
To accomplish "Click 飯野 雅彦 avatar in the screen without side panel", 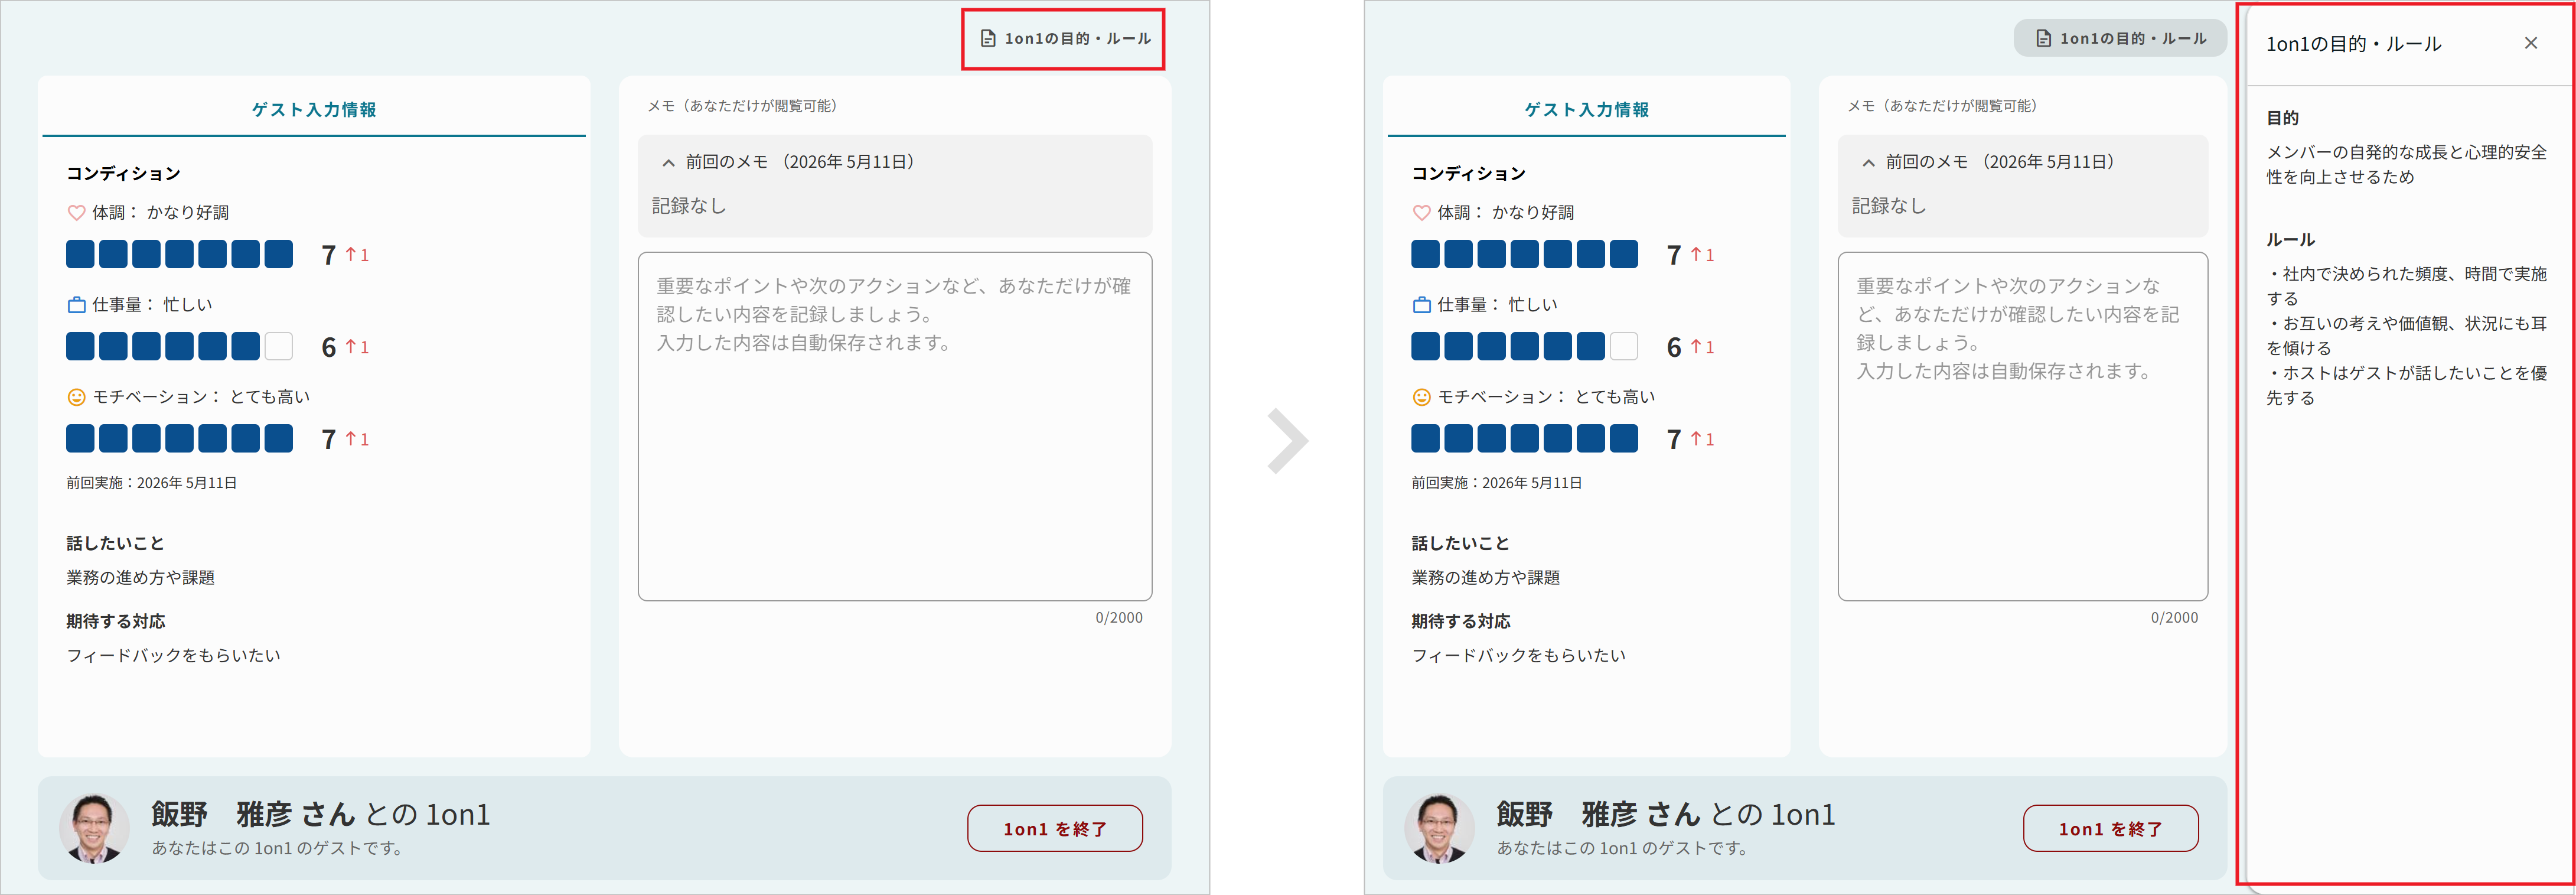I will coord(94,828).
